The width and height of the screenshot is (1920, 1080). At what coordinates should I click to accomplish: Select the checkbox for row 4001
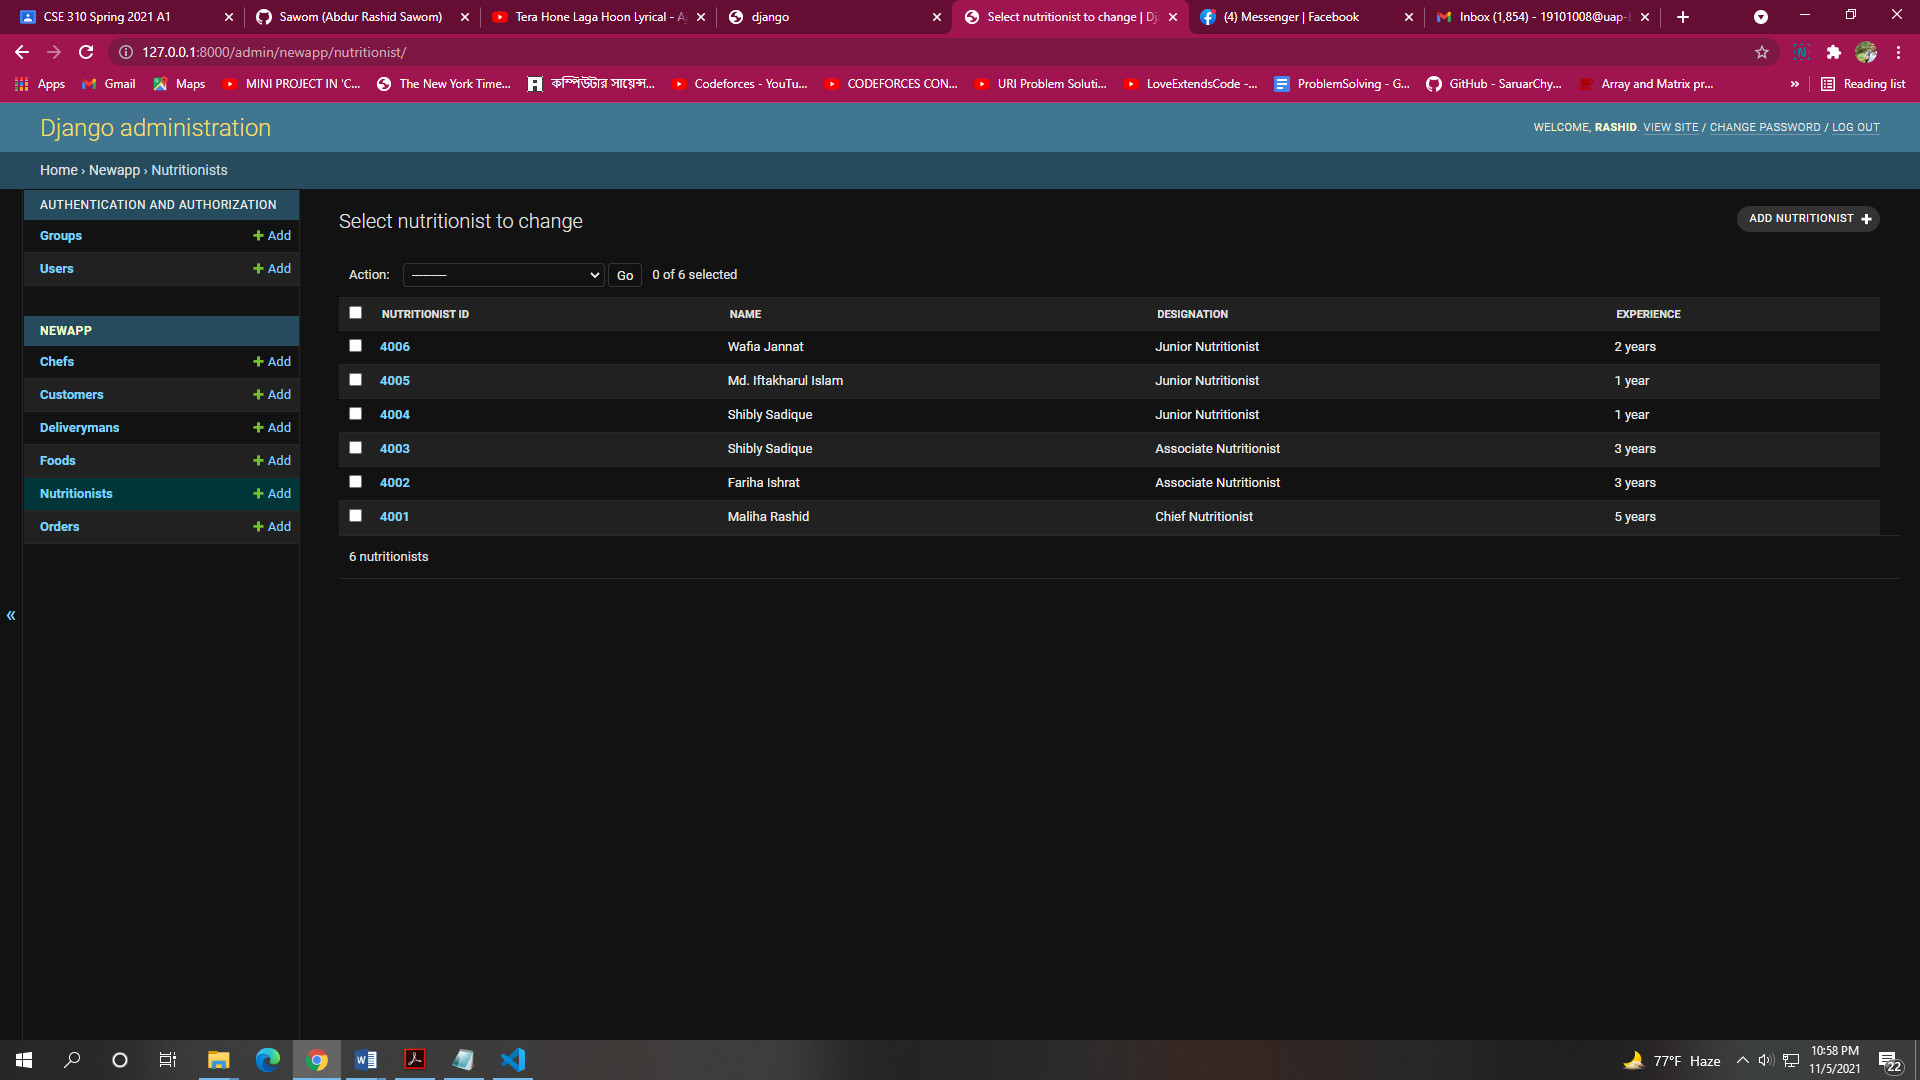(355, 516)
